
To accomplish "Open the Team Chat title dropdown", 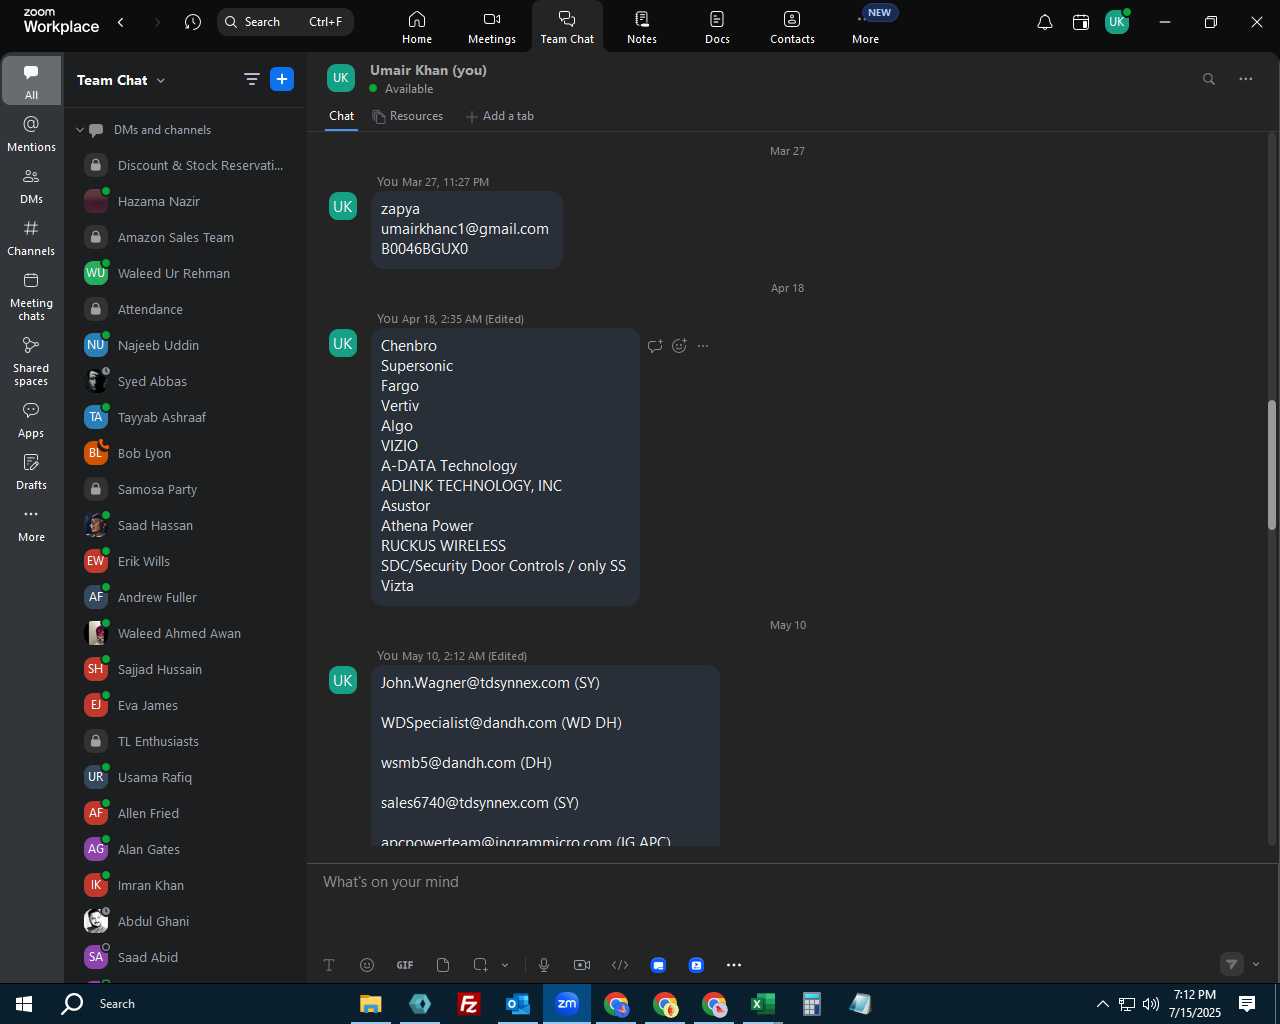I will coord(121,80).
